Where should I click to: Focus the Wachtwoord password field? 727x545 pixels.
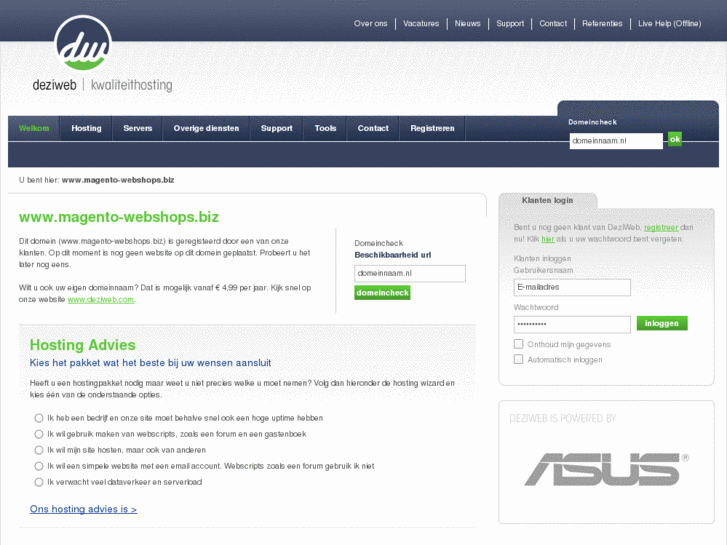click(x=572, y=324)
